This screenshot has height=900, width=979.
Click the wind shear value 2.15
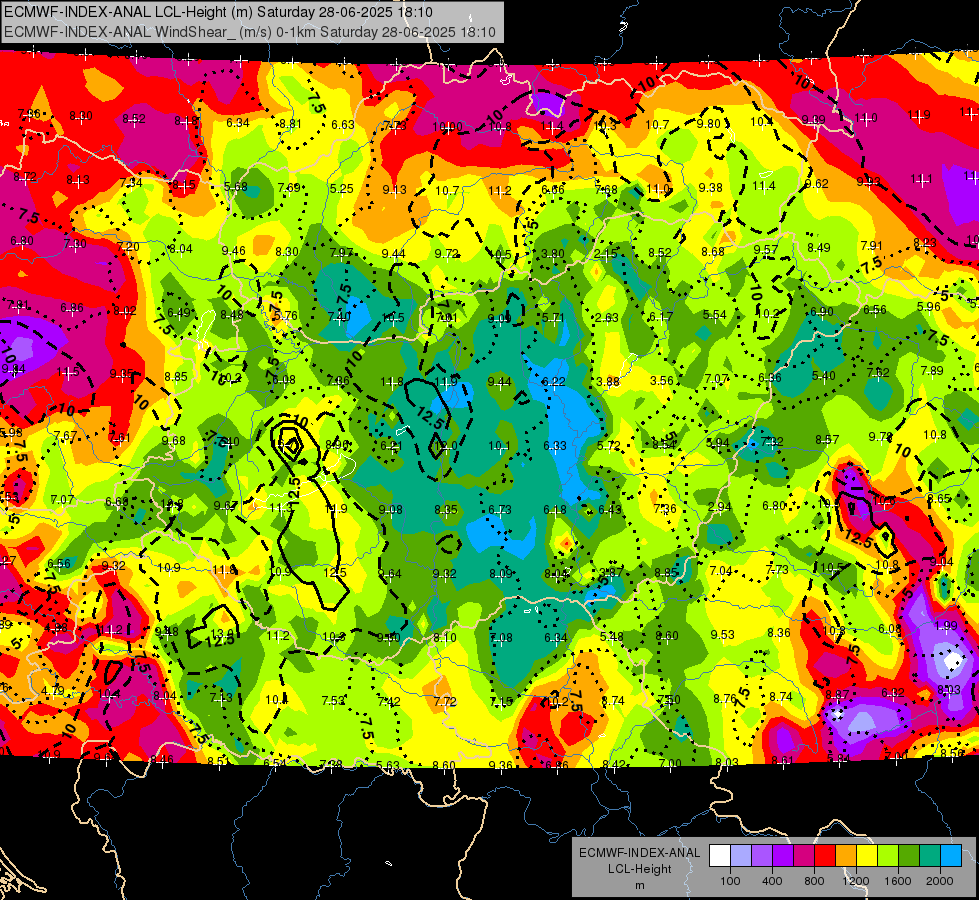click(x=606, y=253)
